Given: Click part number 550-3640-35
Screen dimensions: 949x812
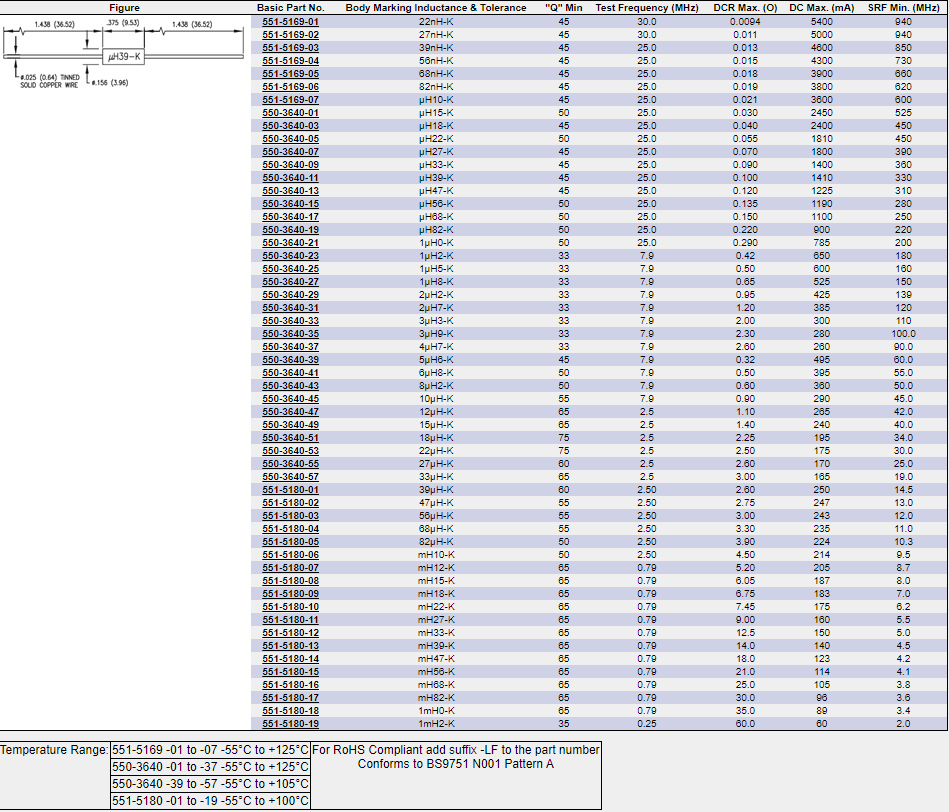Looking at the screenshot, I should [290, 333].
